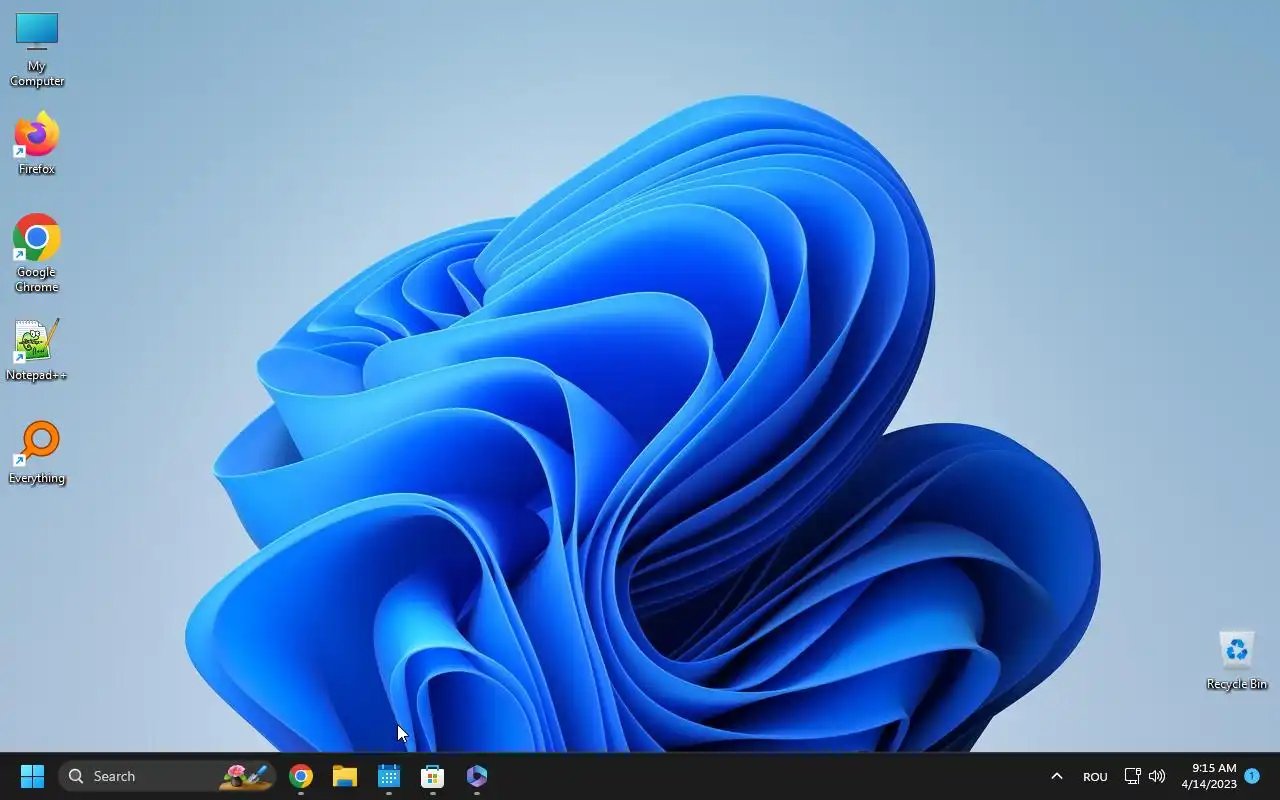The image size is (1280, 800).
Task: Open the Calendar app on taskbar
Action: pos(389,776)
